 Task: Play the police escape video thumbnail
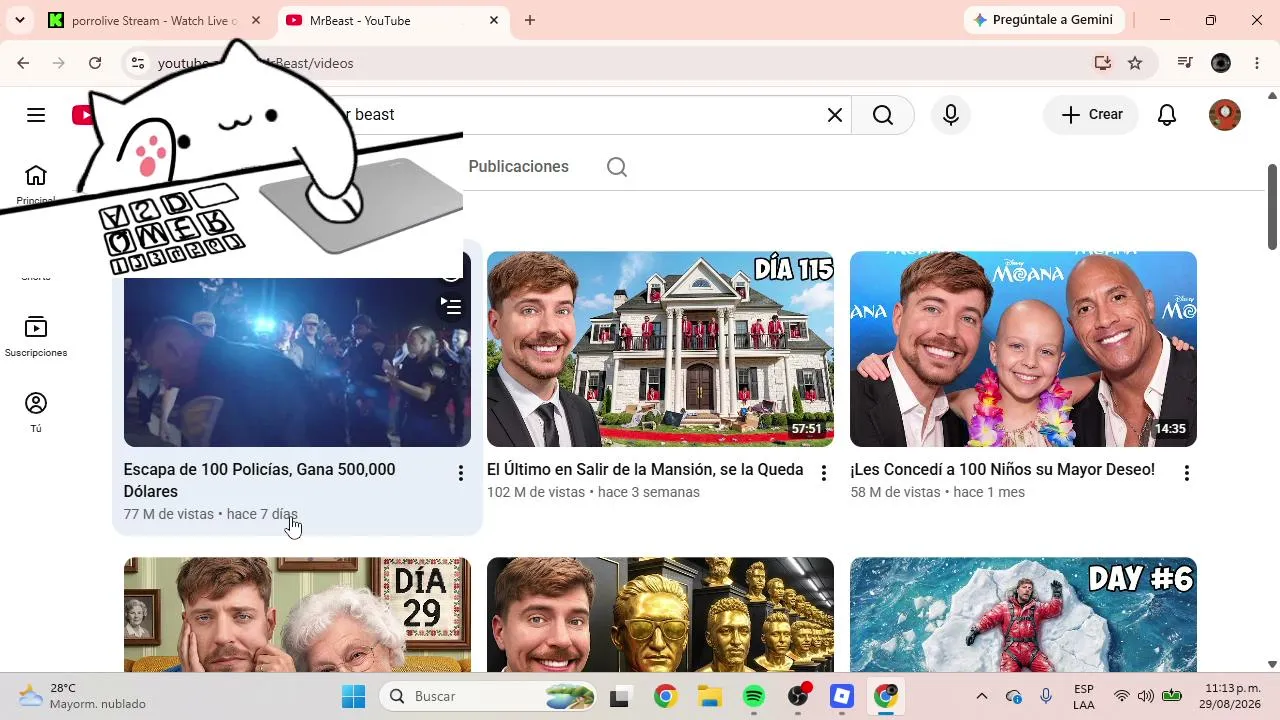pos(297,362)
